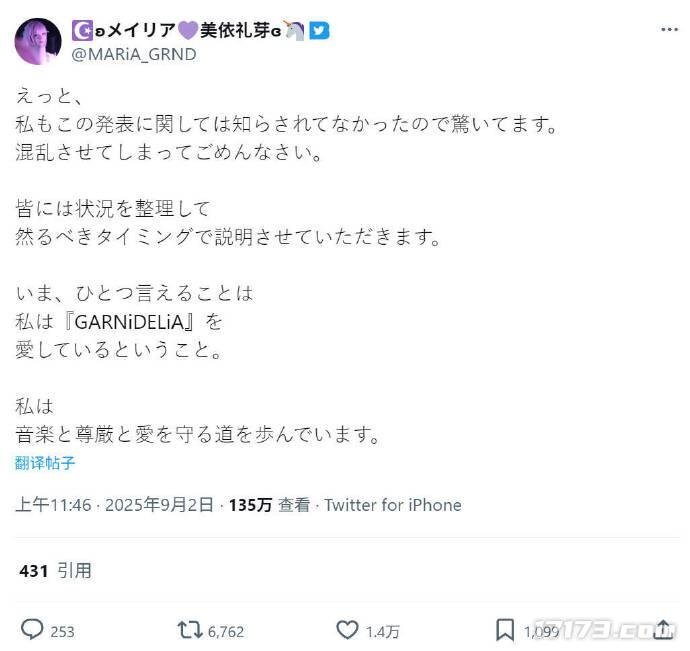Click the reply speech bubble icon

[32, 630]
